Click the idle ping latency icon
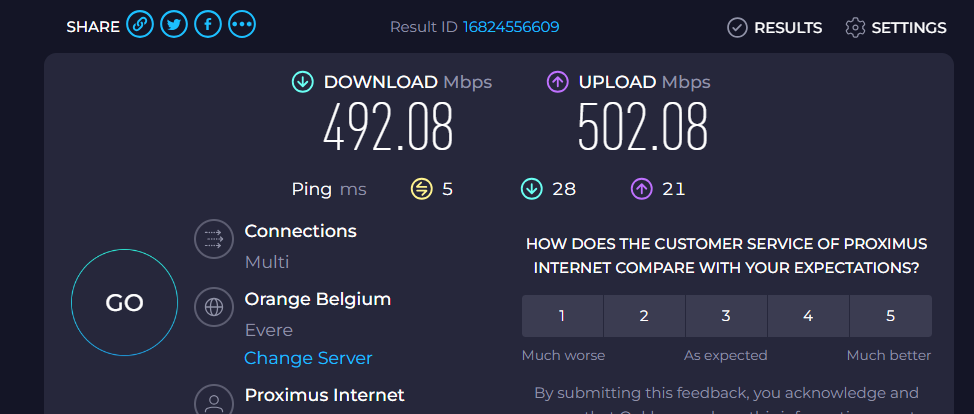974x414 pixels. (422, 188)
